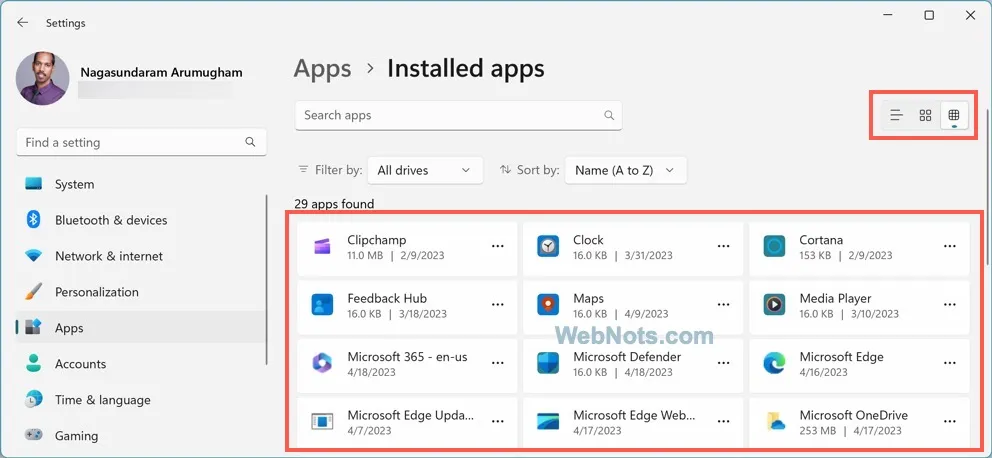Switch to list view layout icon
Screen dimensions: 992x458
pos(896,115)
